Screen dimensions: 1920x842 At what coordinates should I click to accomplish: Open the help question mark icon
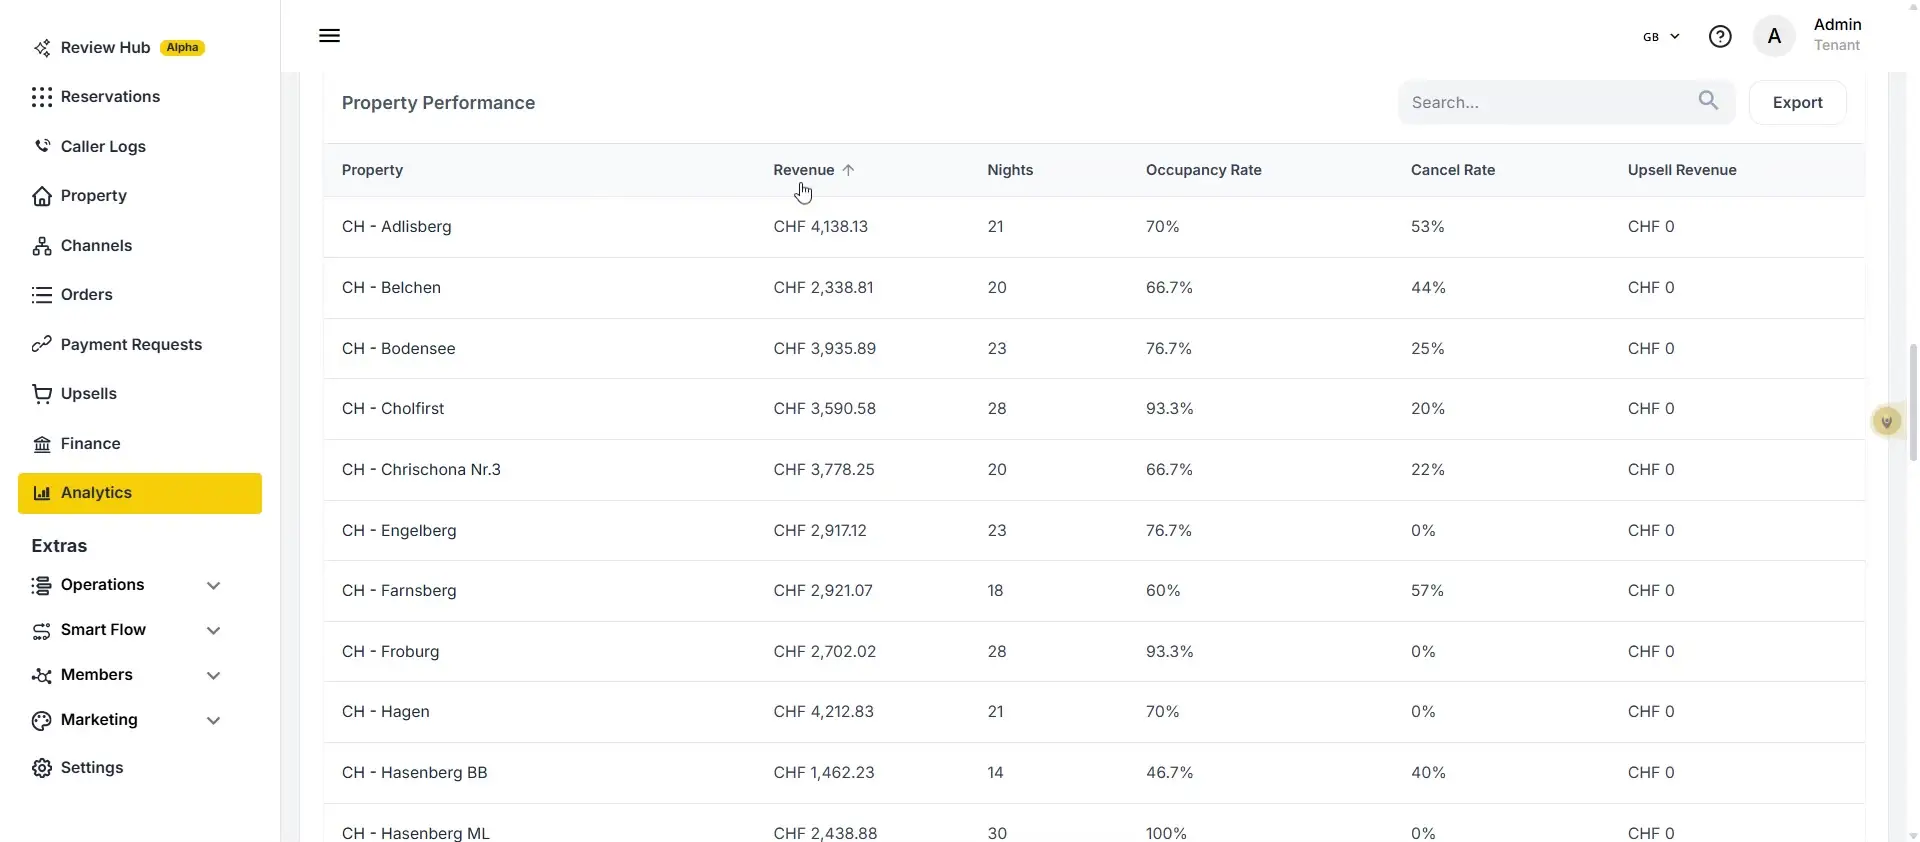1720,37
